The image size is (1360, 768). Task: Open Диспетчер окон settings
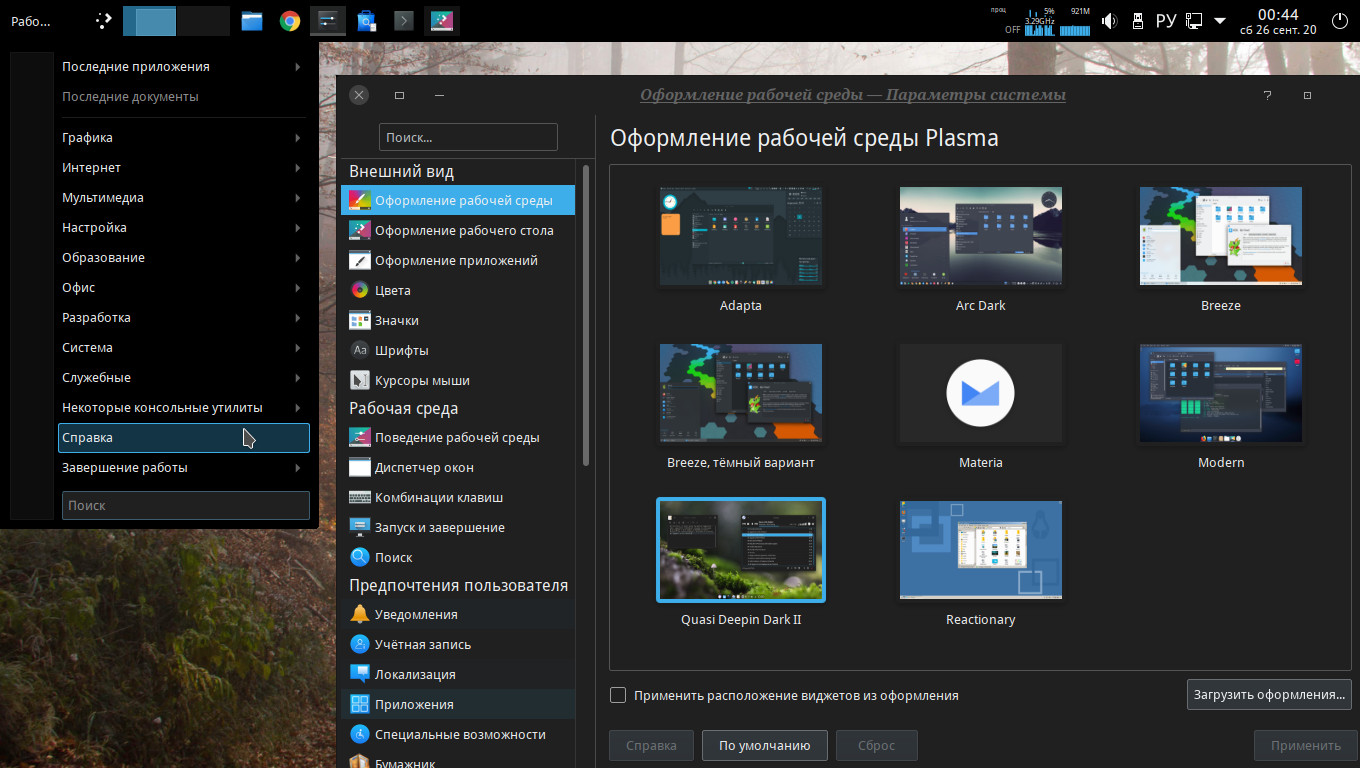(458, 467)
